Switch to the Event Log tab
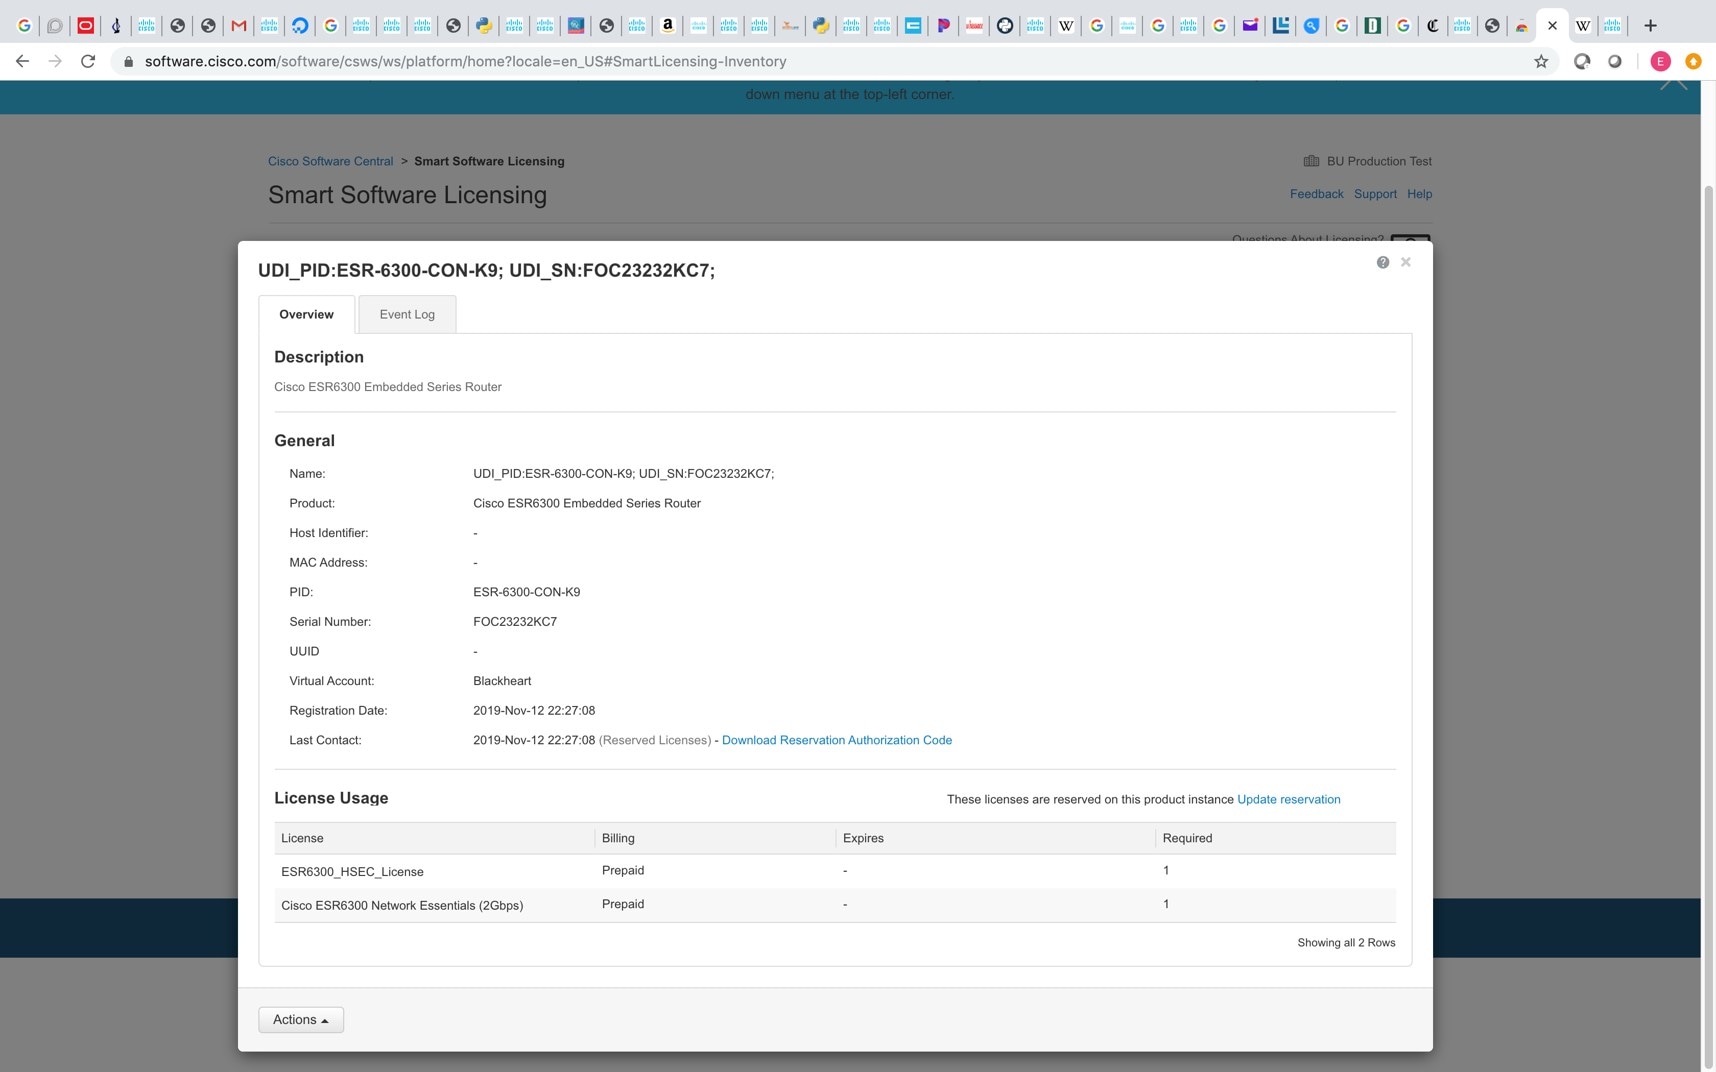The image size is (1716, 1072). pyautogui.click(x=407, y=314)
